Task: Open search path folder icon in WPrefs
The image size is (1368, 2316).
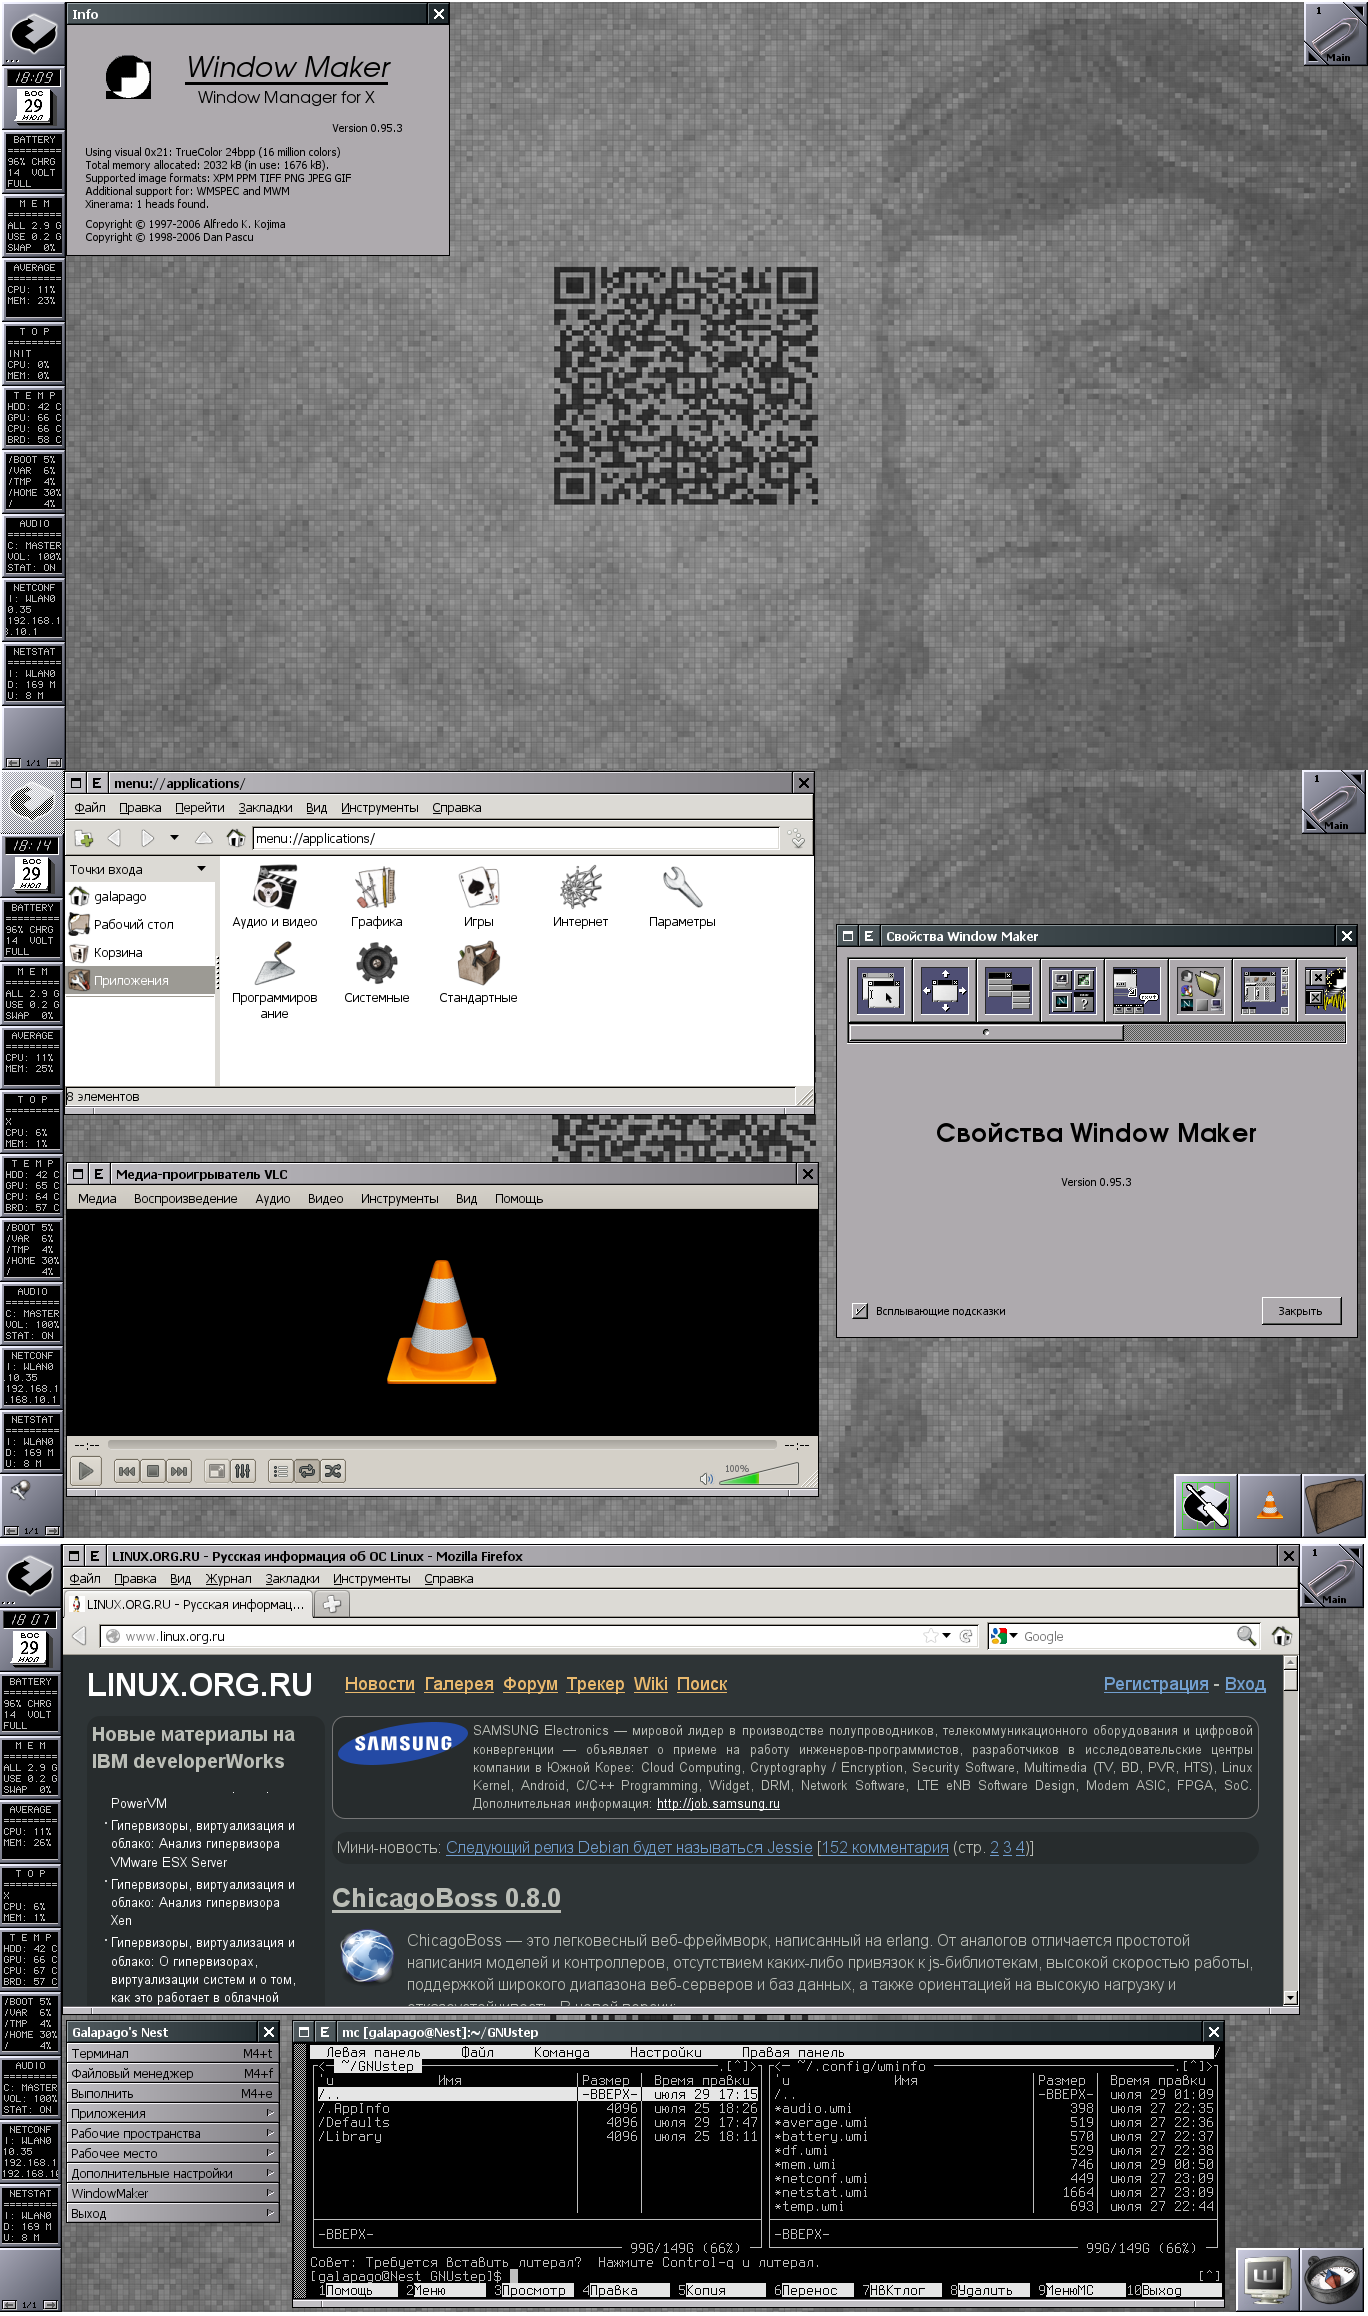Action: 1200,990
